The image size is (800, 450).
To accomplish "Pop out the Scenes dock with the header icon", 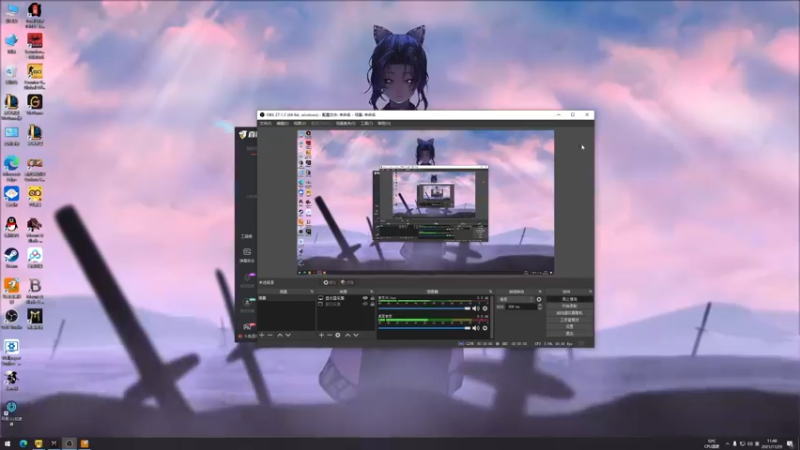I will coord(312,292).
